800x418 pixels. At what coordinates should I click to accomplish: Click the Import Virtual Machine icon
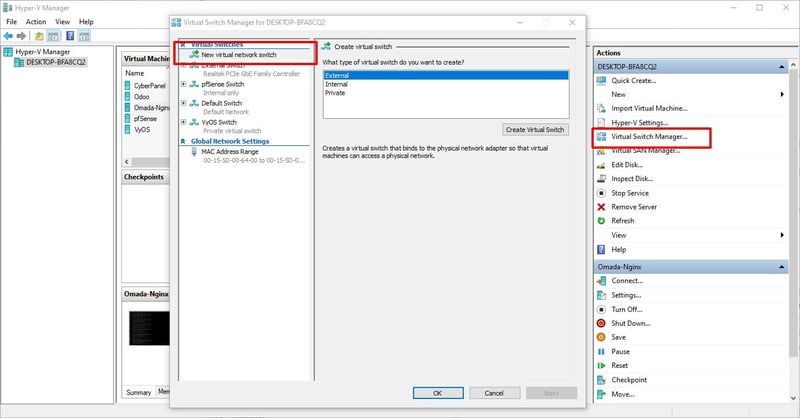601,108
